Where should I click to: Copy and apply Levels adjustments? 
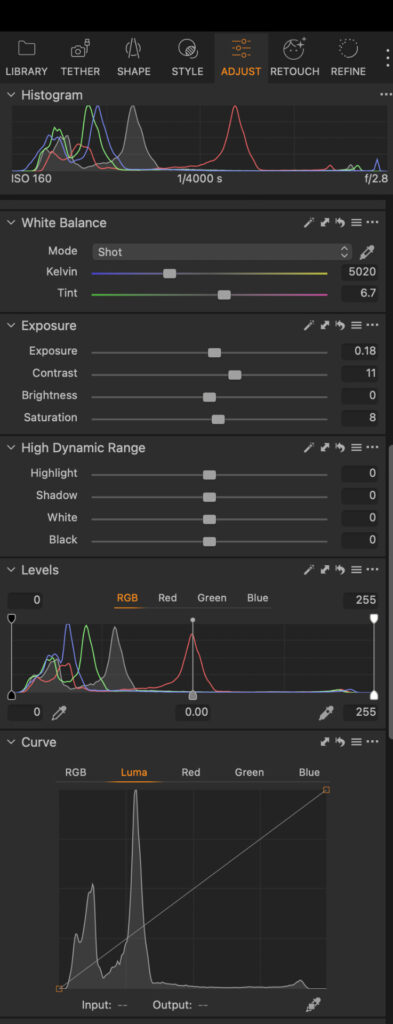click(325, 569)
